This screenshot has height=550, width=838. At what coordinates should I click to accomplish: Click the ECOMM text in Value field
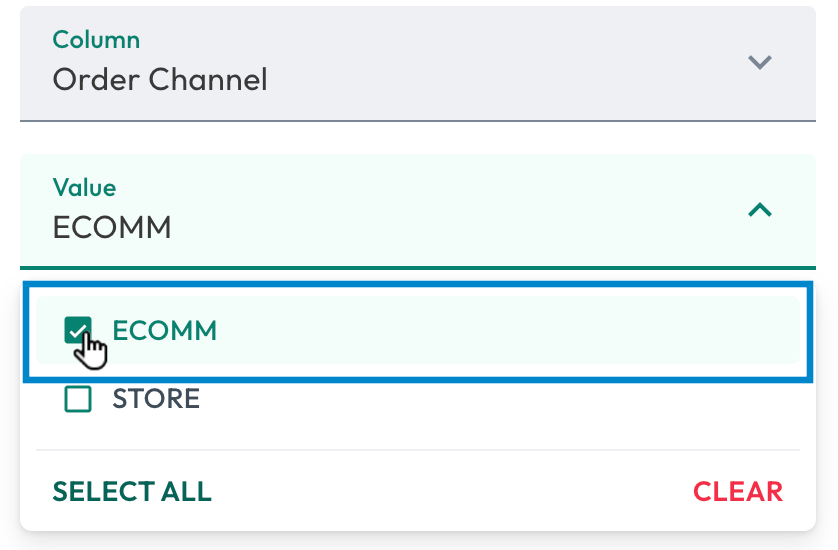tap(112, 228)
